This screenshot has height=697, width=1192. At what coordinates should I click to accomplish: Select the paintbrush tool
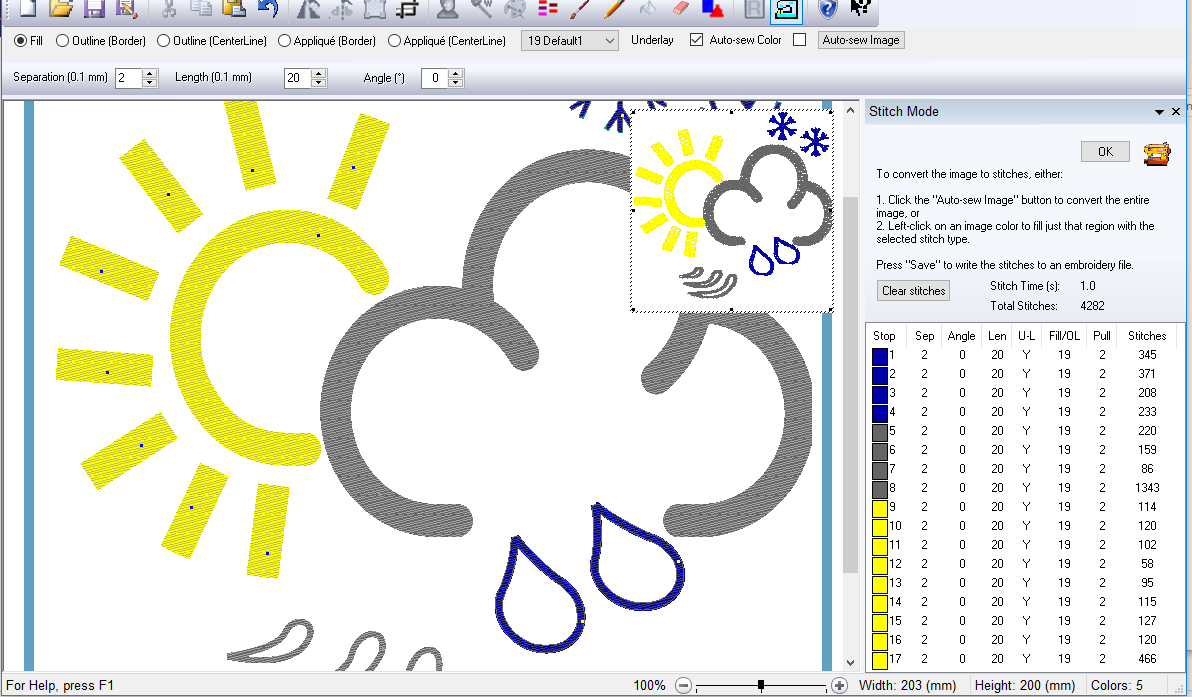click(x=580, y=8)
